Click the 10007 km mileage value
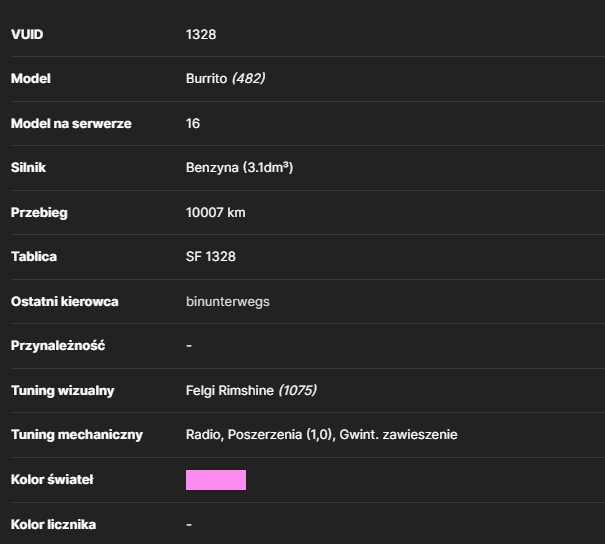The width and height of the screenshot is (605, 544). click(215, 212)
